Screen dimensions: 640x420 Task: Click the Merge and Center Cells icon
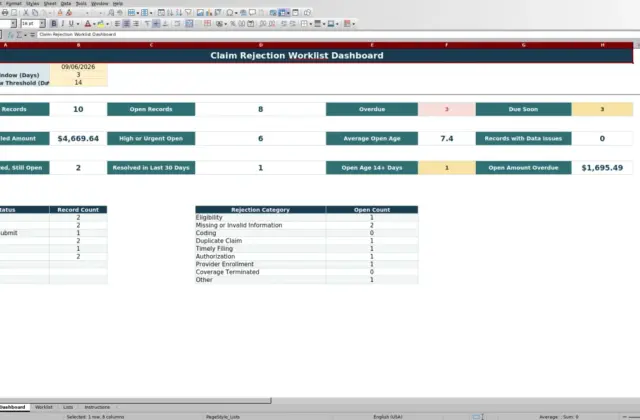pyautogui.click(x=189, y=24)
